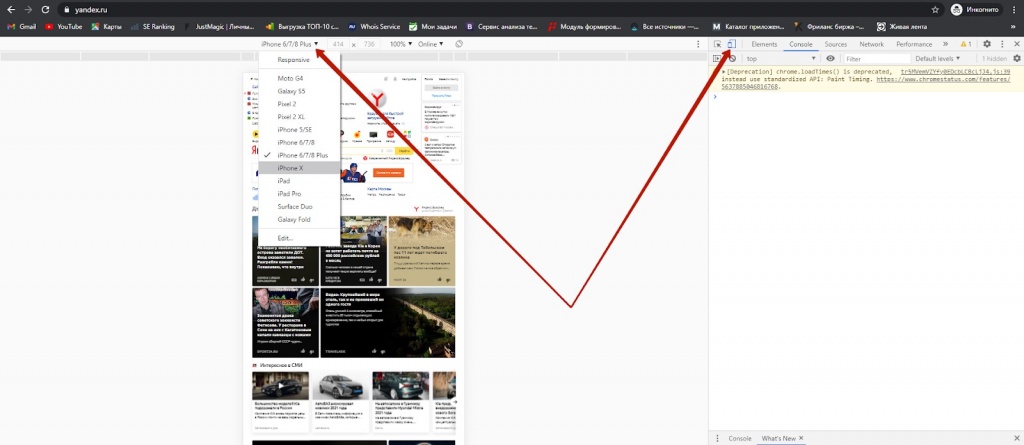Show the console sidebar icon
1024x445 pixels.
pos(717,59)
